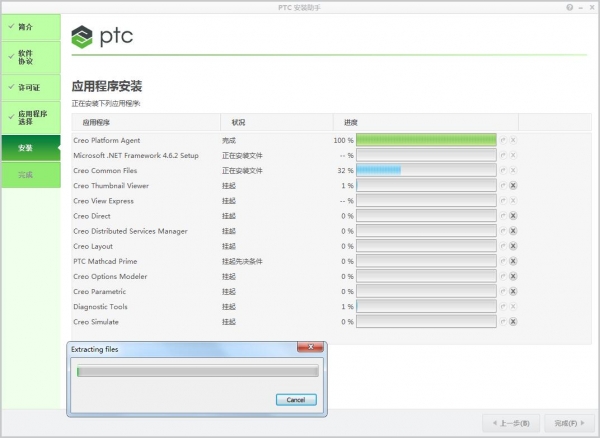Open the help question mark icon in title bar
Image resolution: width=600 pixels, height=438 pixels.
pos(570,7)
